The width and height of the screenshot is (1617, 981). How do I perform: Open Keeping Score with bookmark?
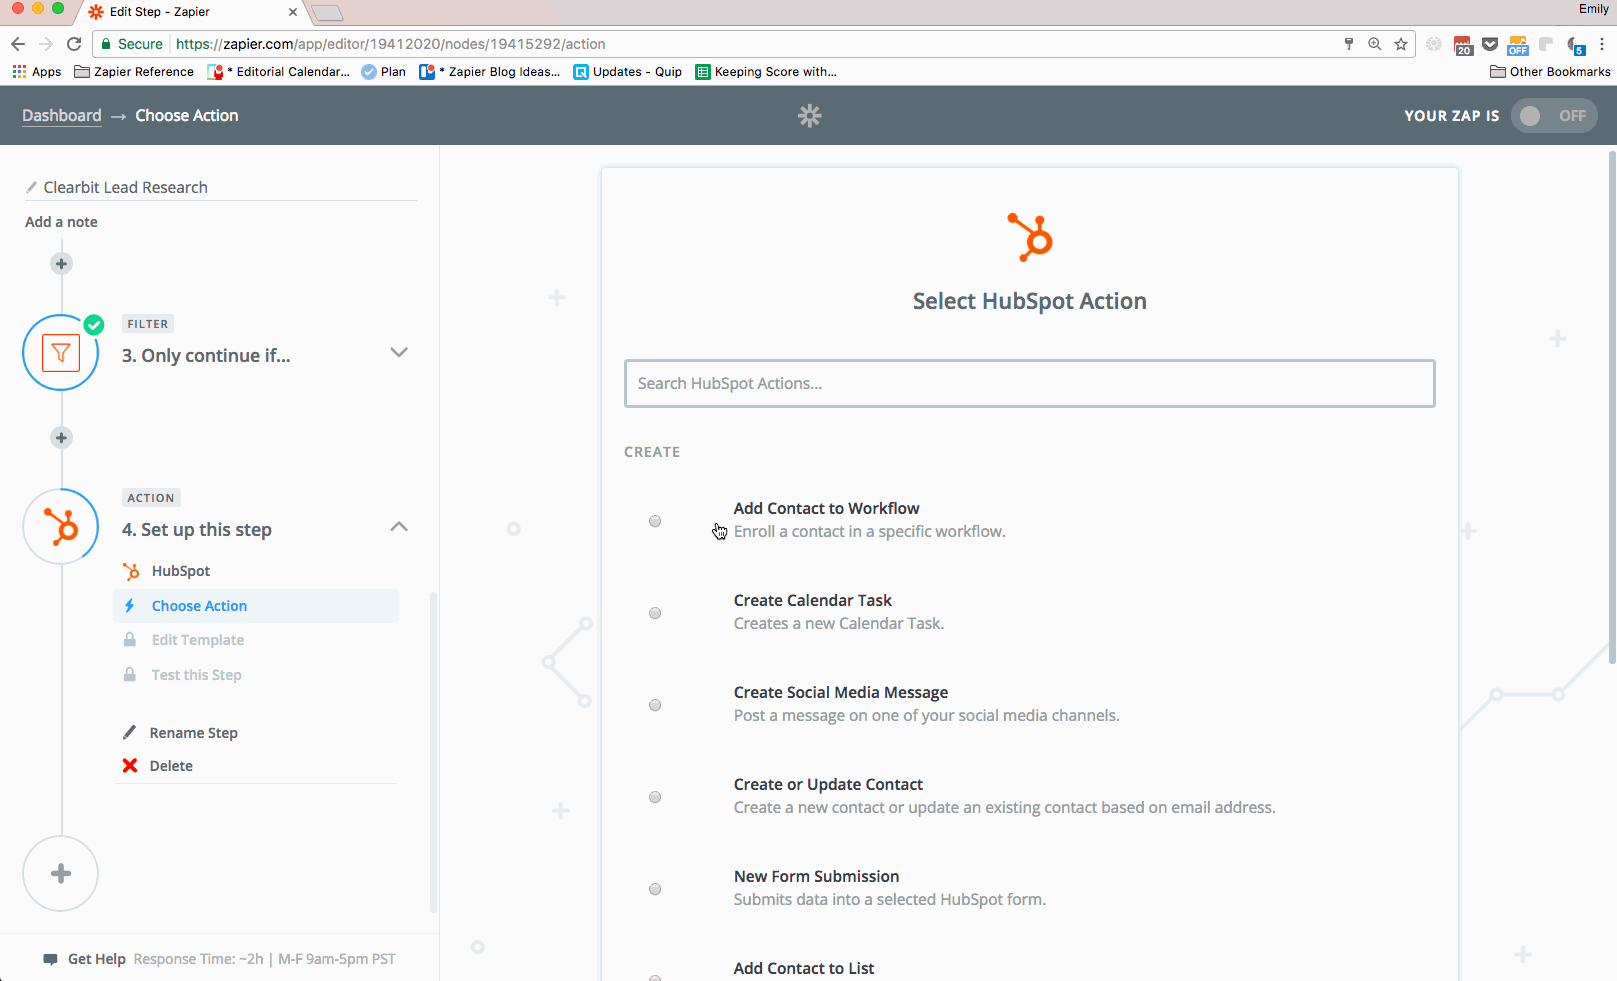[x=766, y=72]
